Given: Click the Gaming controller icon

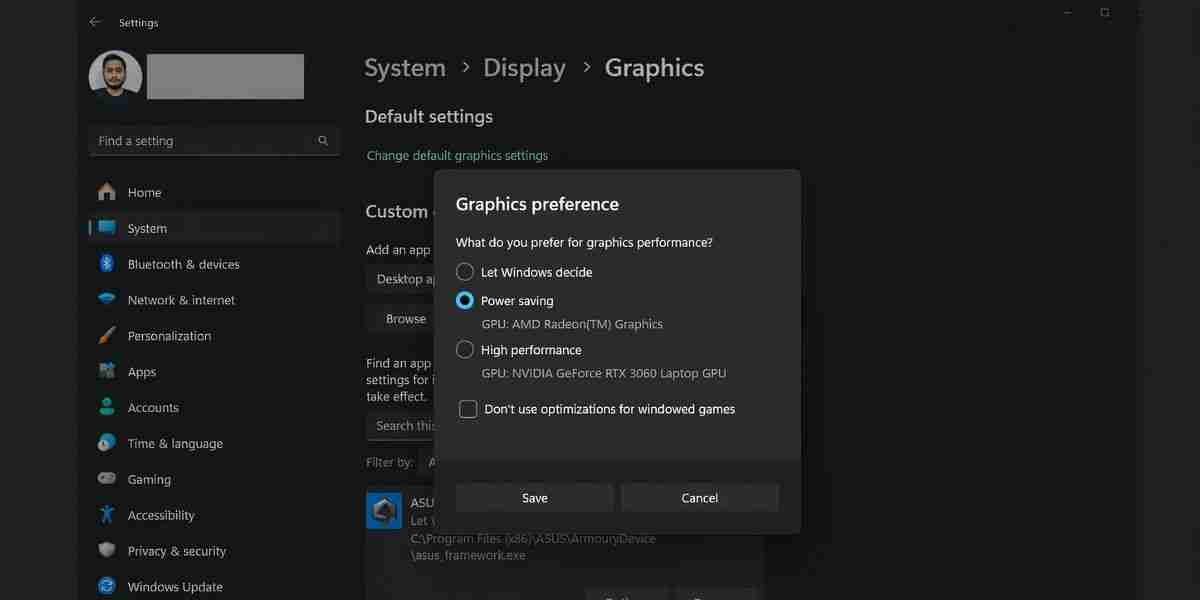Looking at the screenshot, I should click(x=107, y=479).
